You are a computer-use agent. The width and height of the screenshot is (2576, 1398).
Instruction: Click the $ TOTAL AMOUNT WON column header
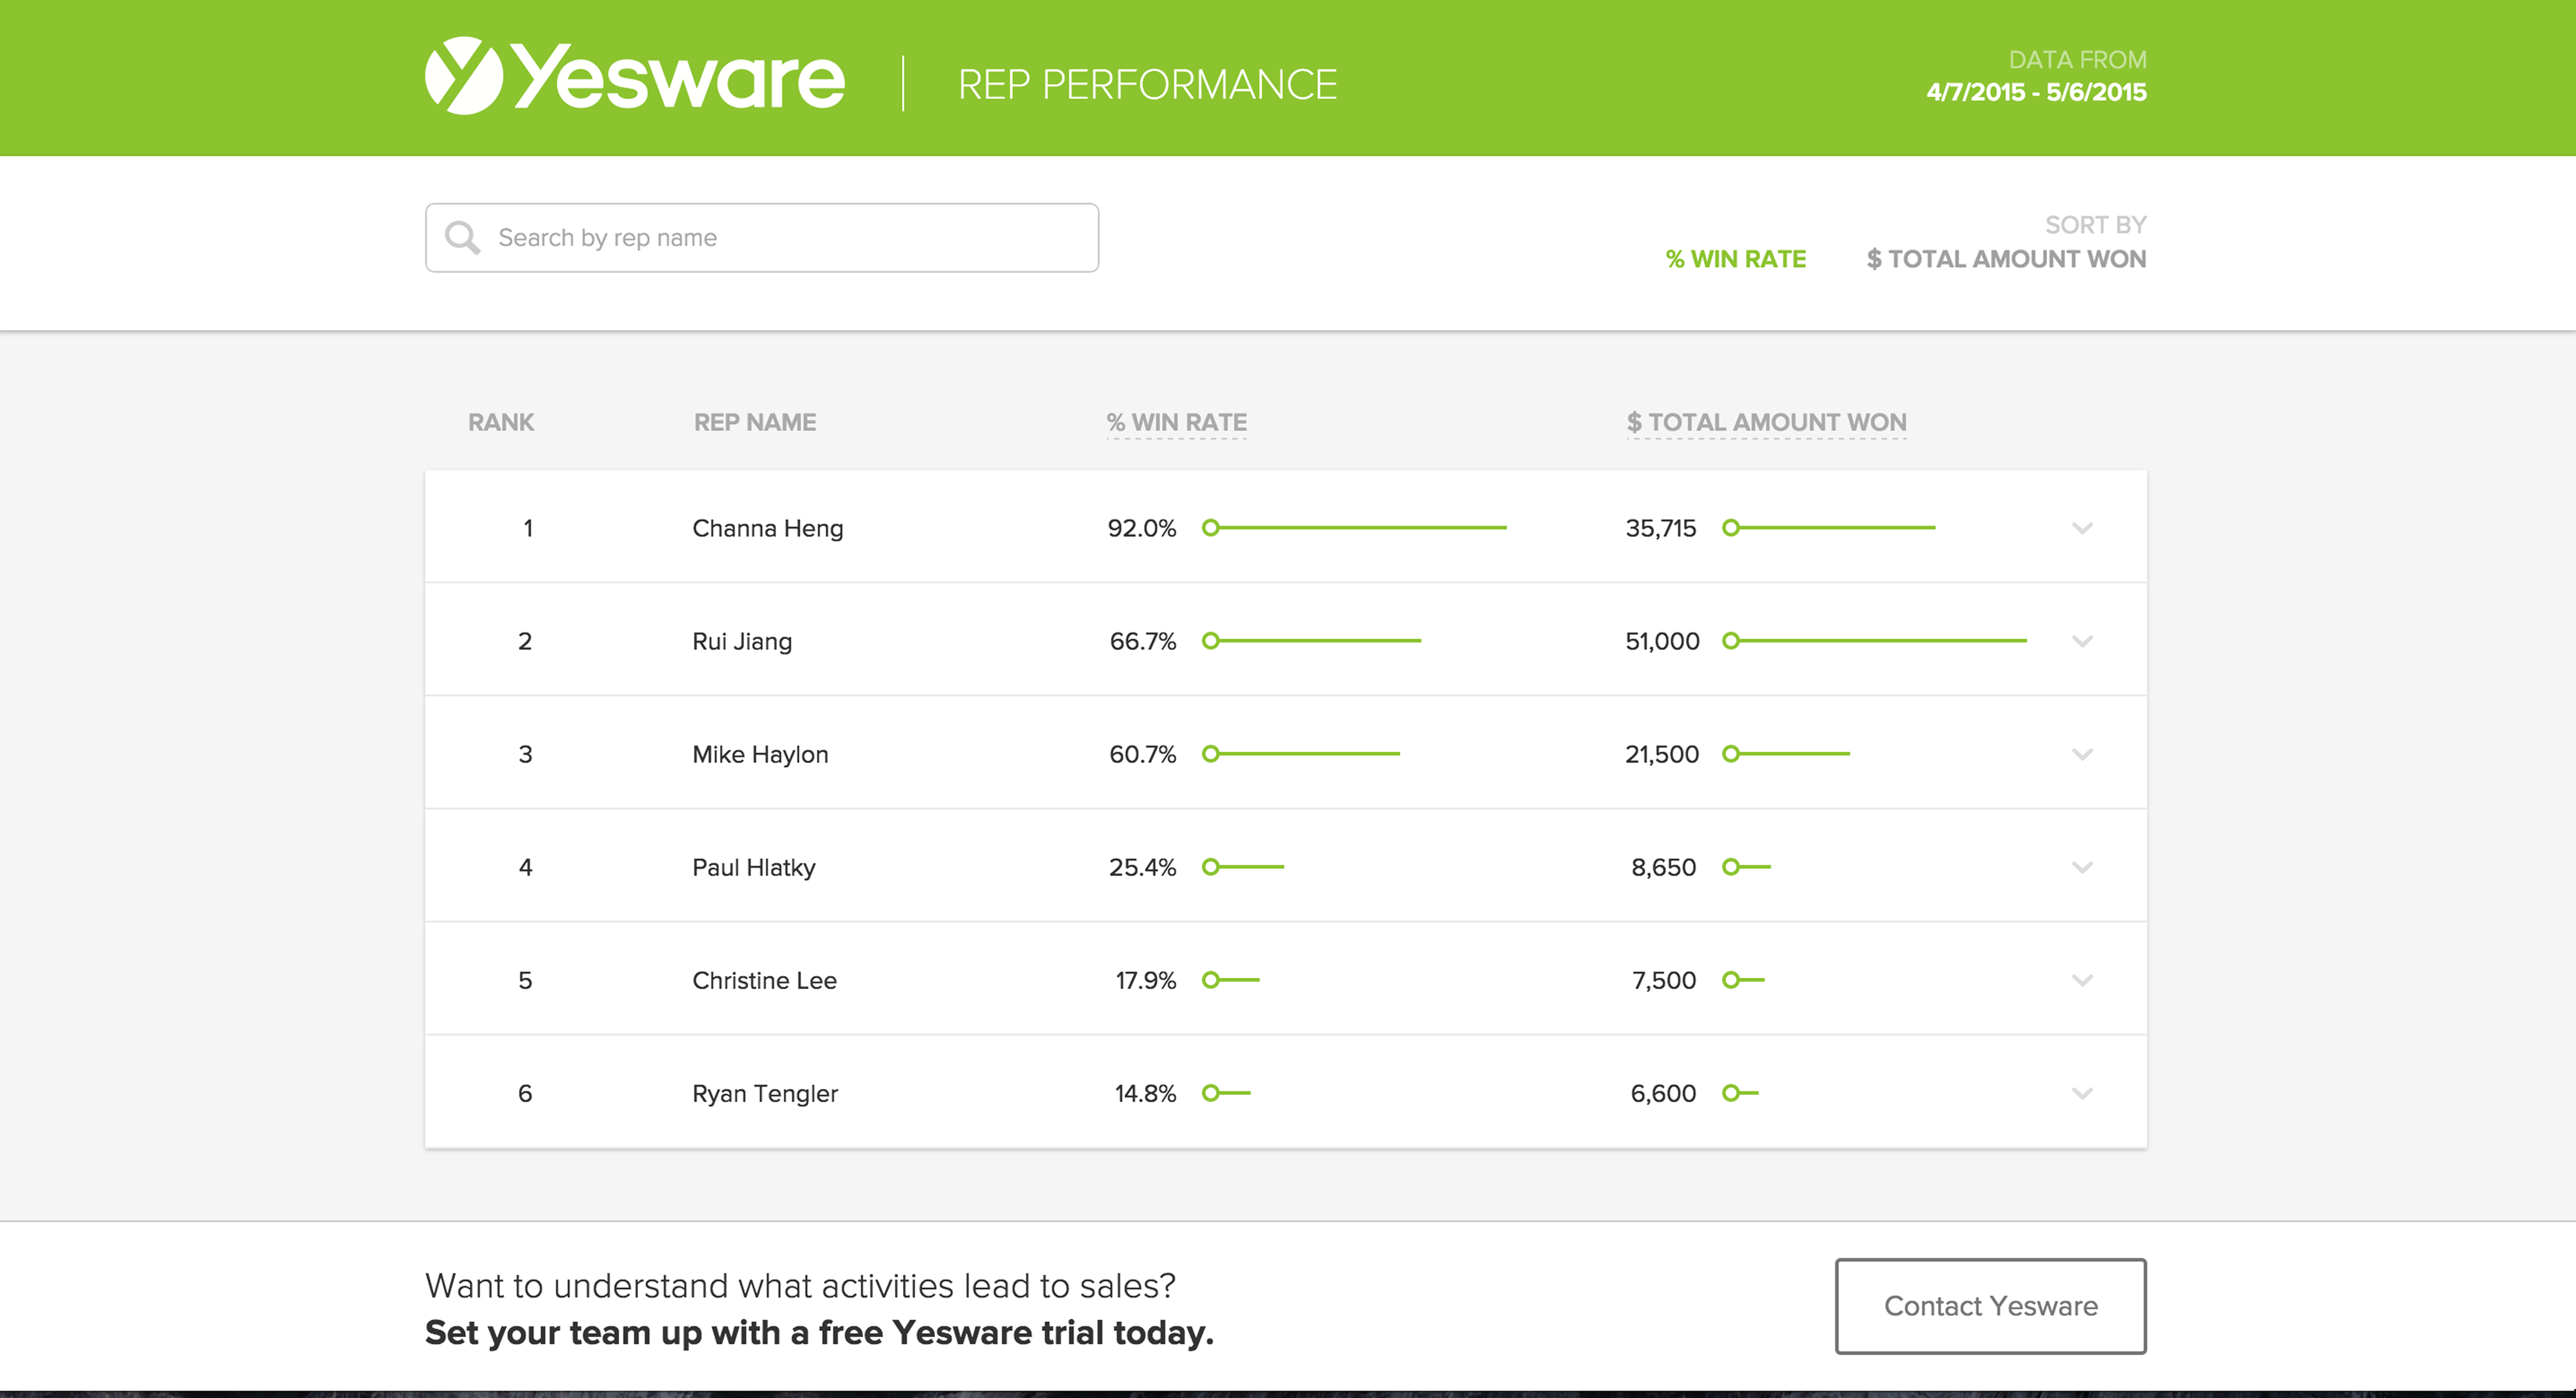[x=1766, y=422]
